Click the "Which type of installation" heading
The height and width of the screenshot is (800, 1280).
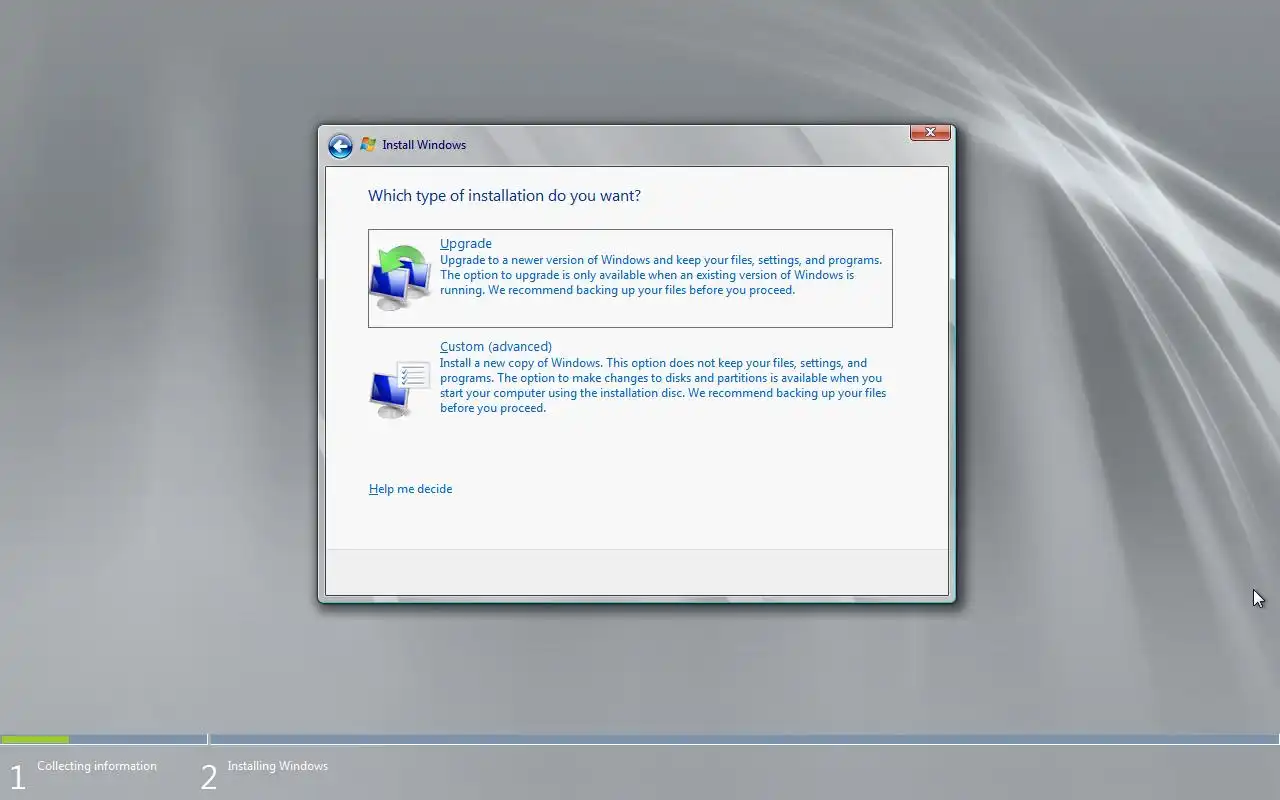click(504, 195)
